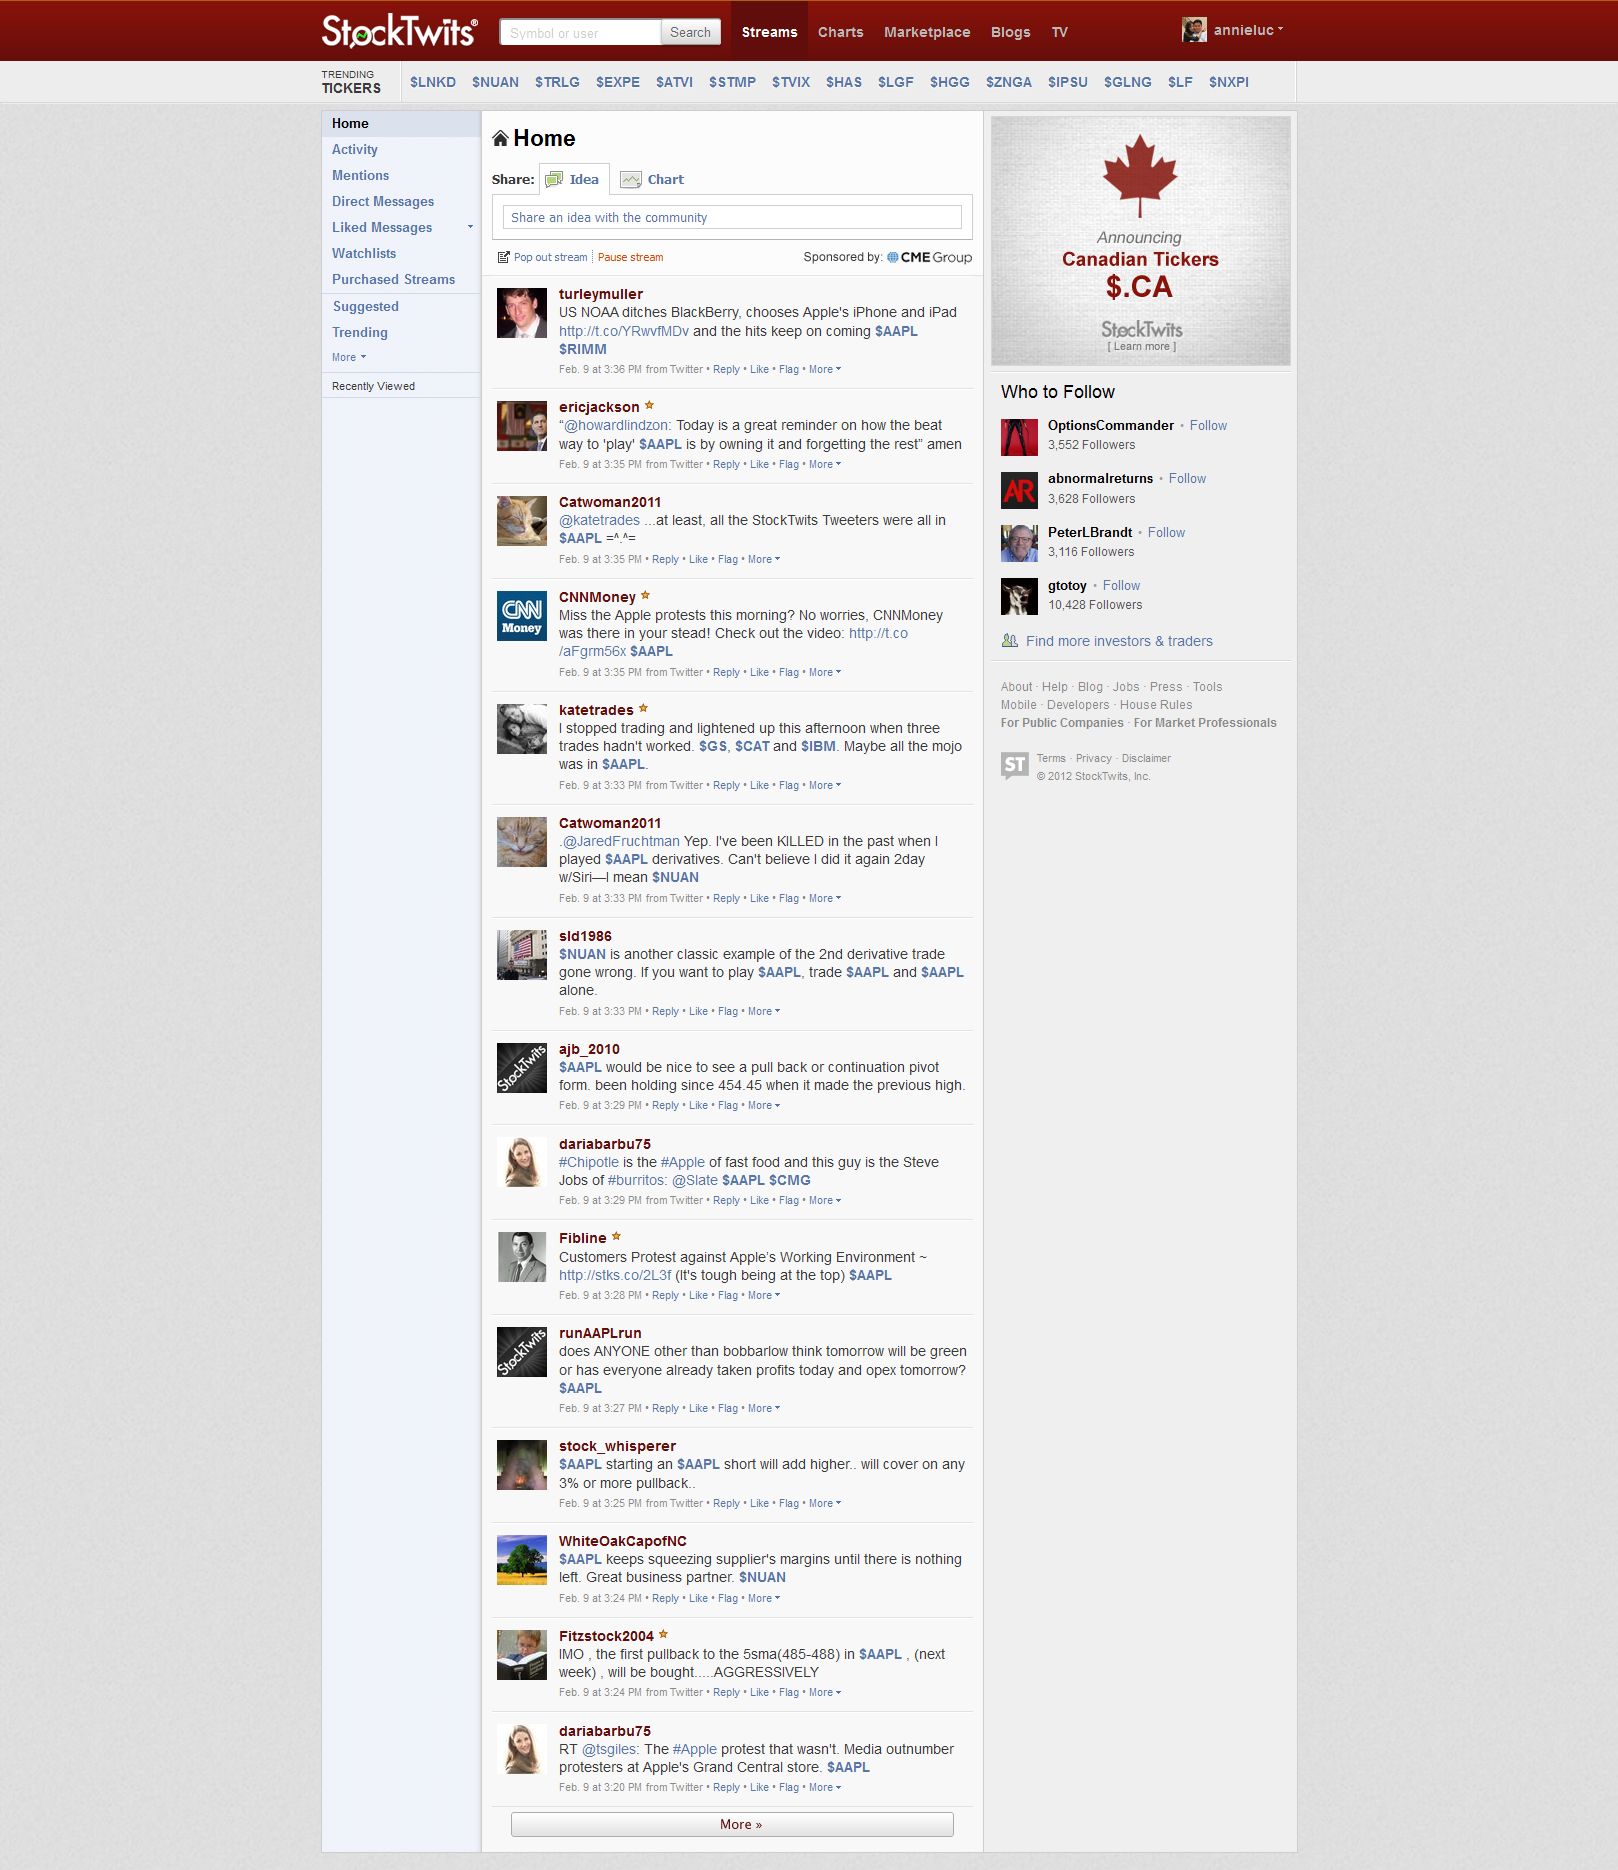Follow PeterLBrandt
The height and width of the screenshot is (1870, 1618).
tap(1166, 533)
